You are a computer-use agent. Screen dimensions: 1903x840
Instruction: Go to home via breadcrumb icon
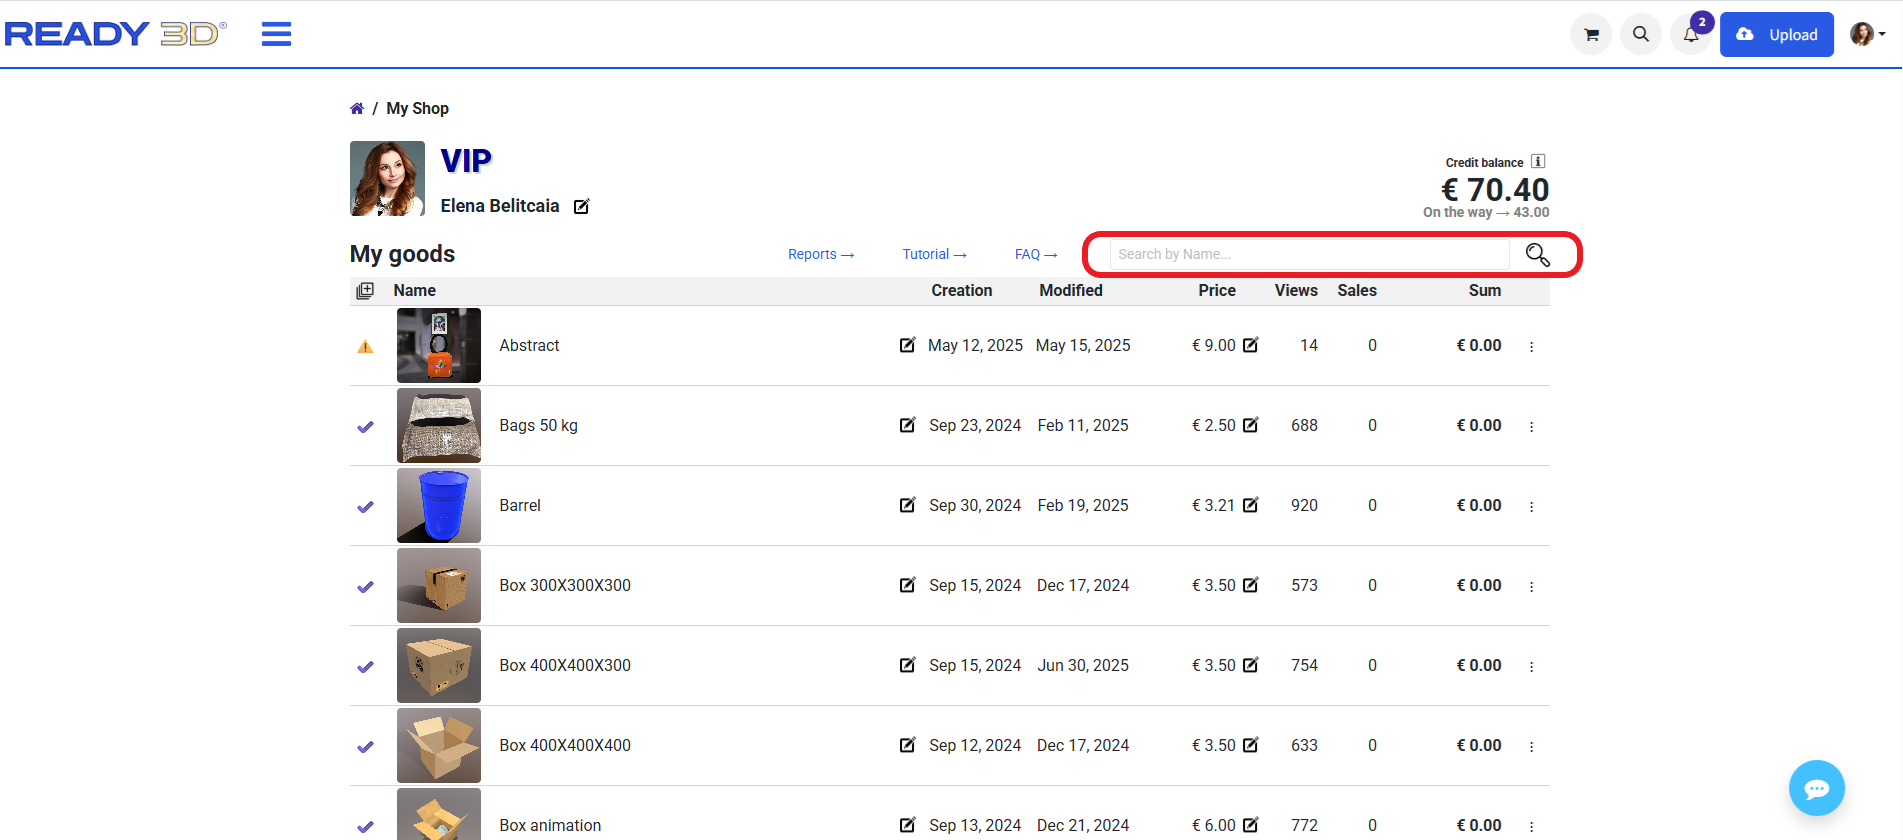pyautogui.click(x=357, y=108)
